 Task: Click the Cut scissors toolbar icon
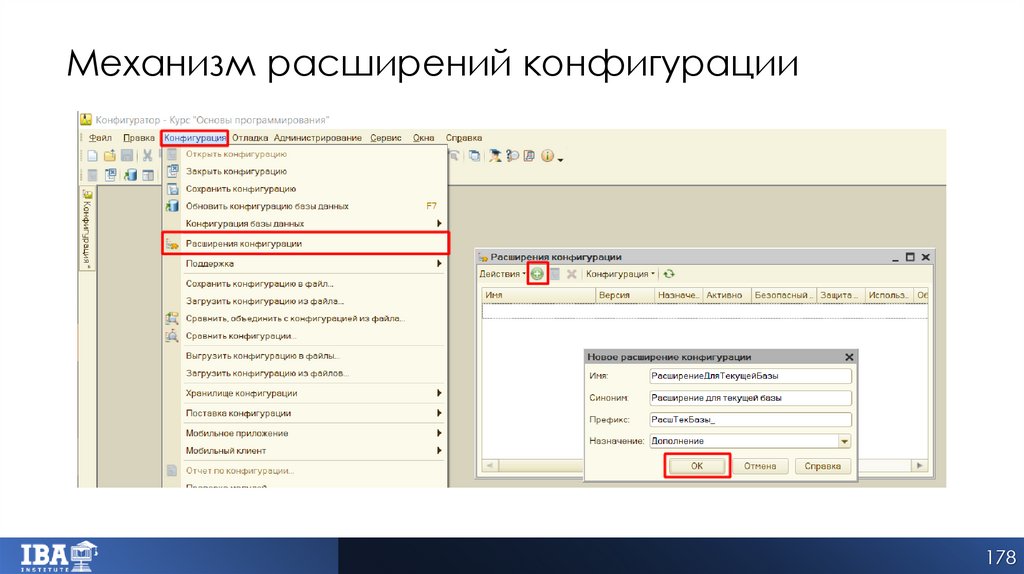point(148,155)
